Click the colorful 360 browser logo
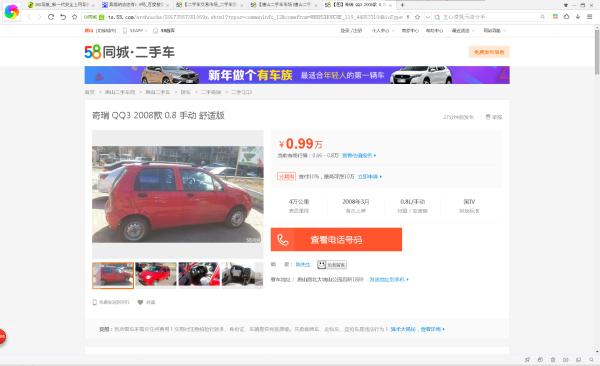This screenshot has height=366, width=600. [x=11, y=12]
